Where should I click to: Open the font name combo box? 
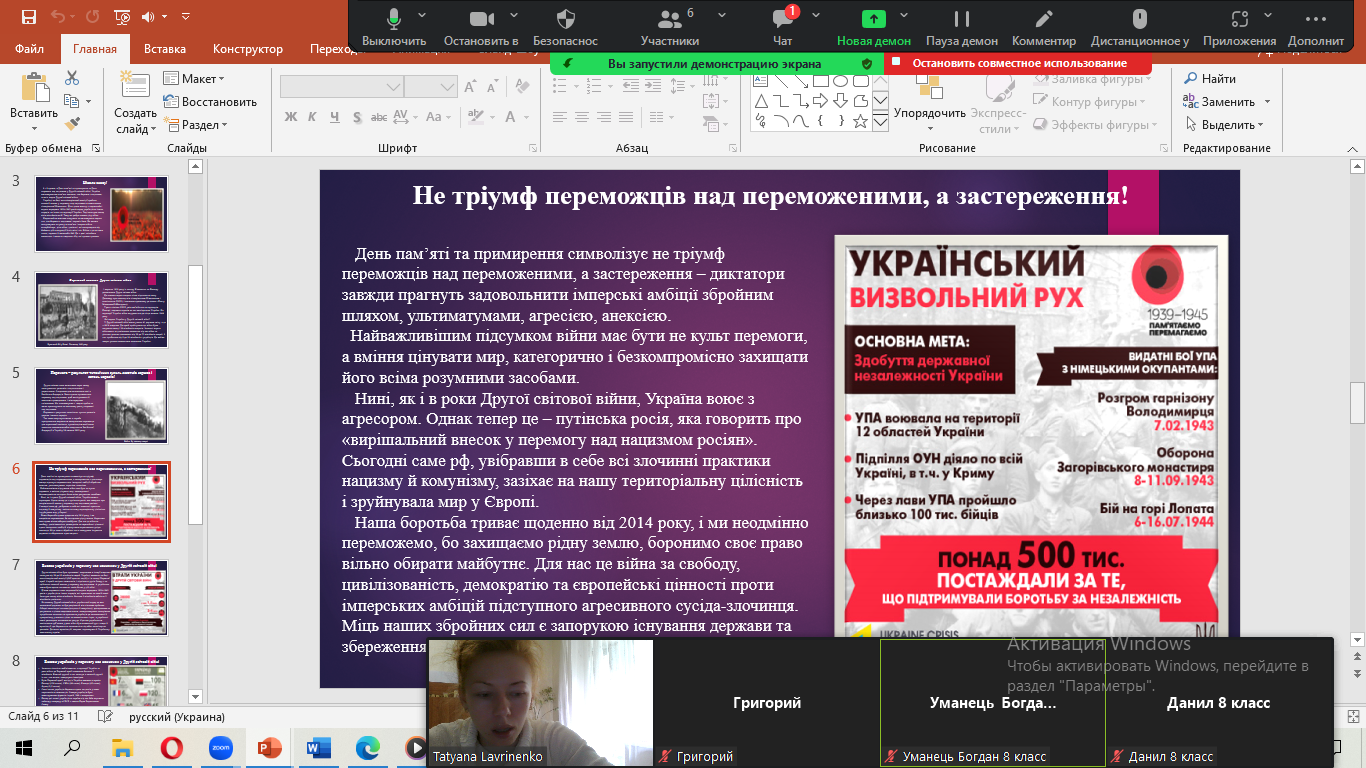(x=341, y=87)
